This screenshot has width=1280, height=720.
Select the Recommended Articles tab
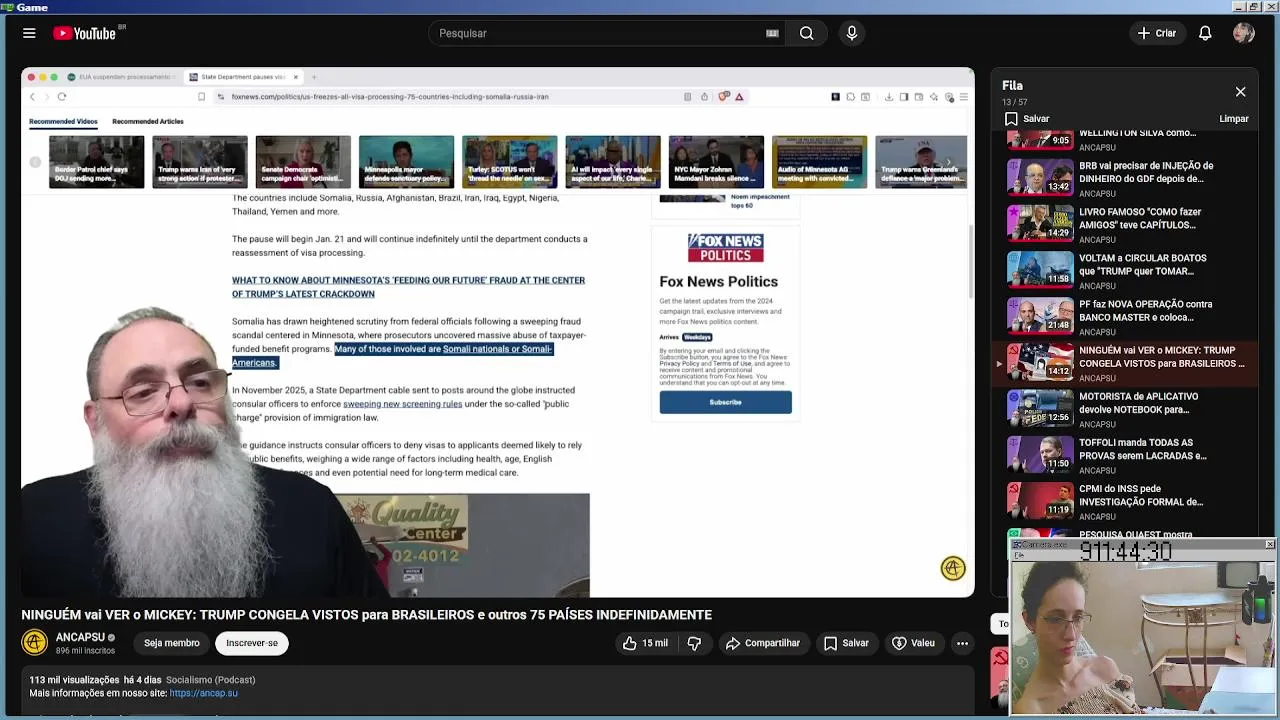pos(148,121)
